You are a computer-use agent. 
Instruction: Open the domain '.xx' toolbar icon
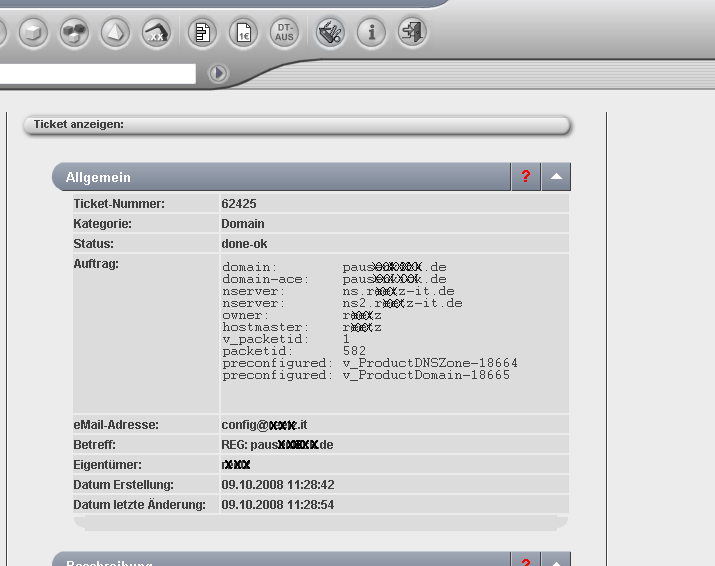[x=156, y=33]
